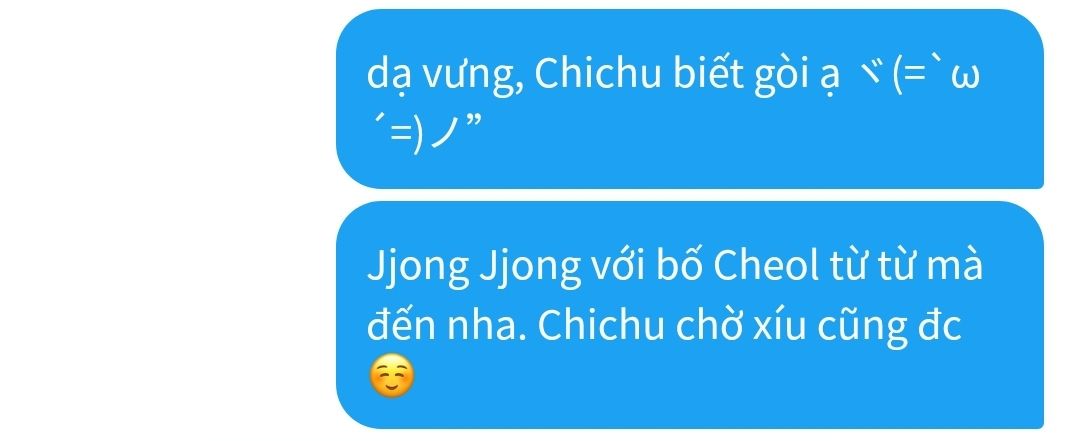Click the abbreviation "đc"
This screenshot has width=1080, height=441.
(939, 327)
